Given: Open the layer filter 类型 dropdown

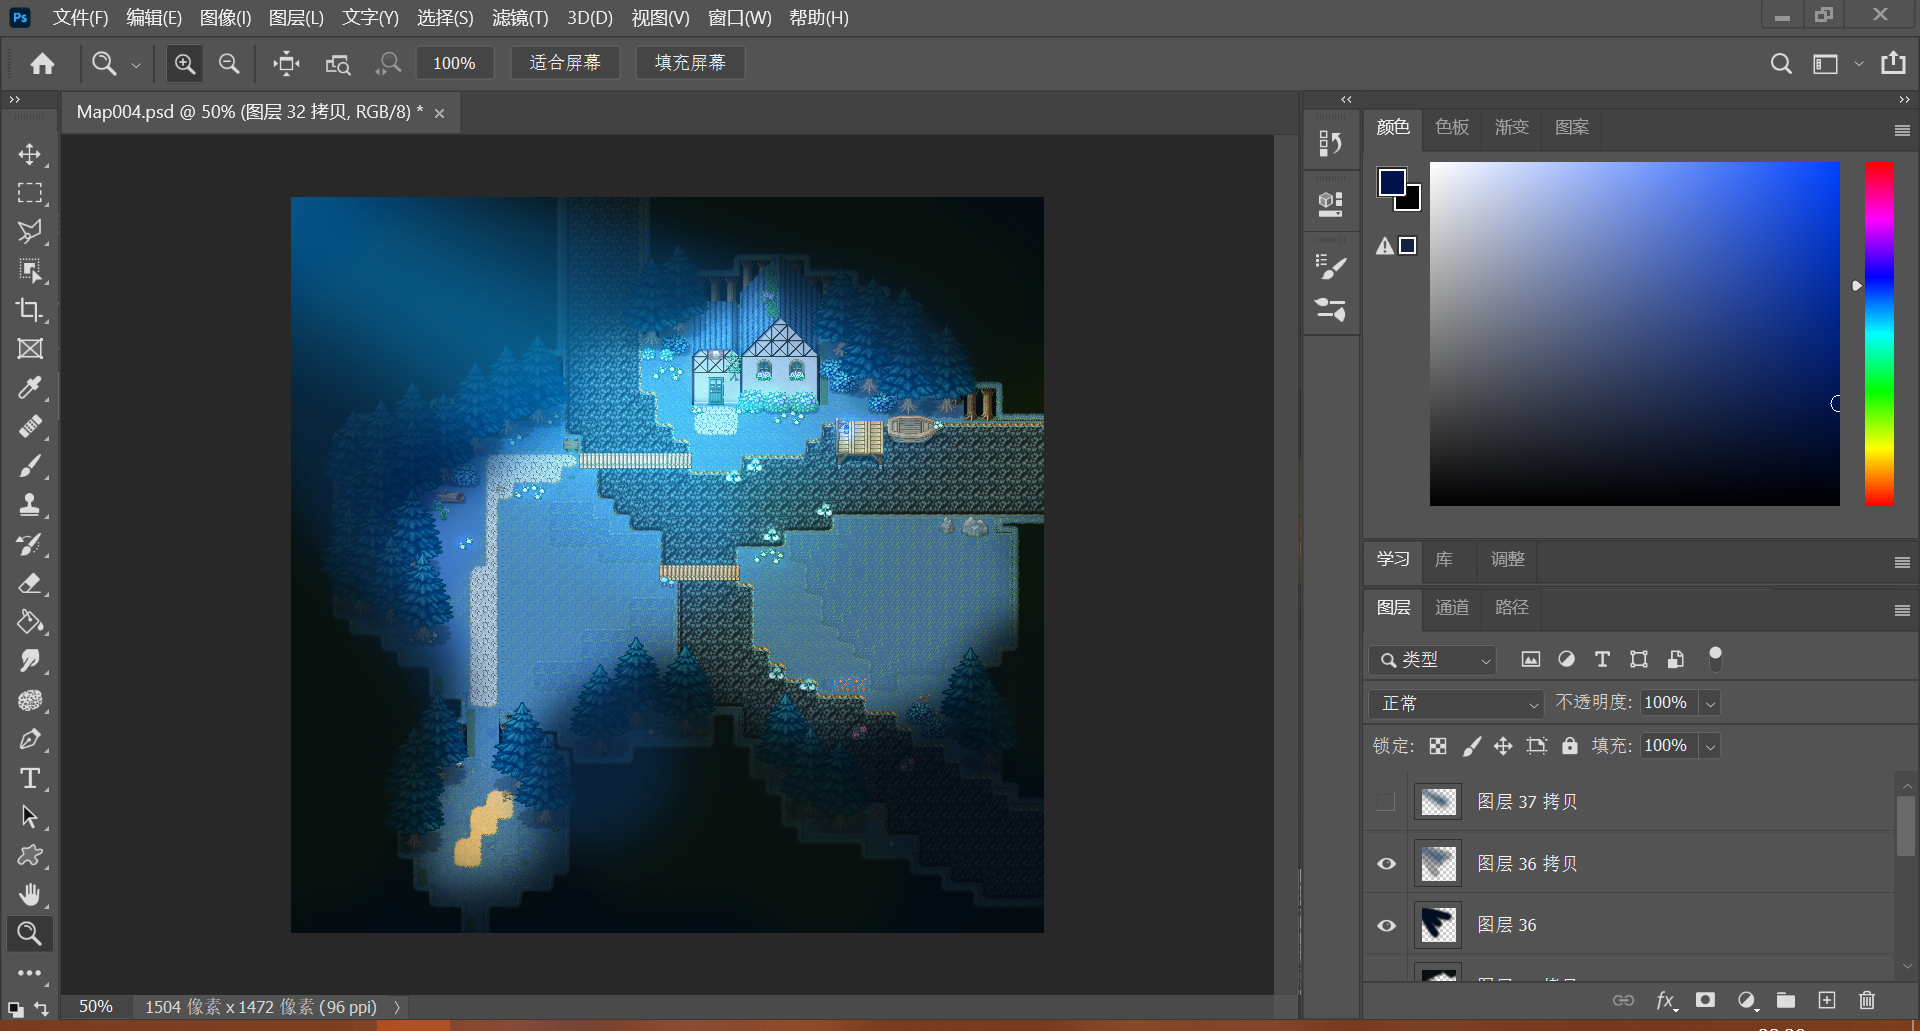Looking at the screenshot, I should [1432, 660].
